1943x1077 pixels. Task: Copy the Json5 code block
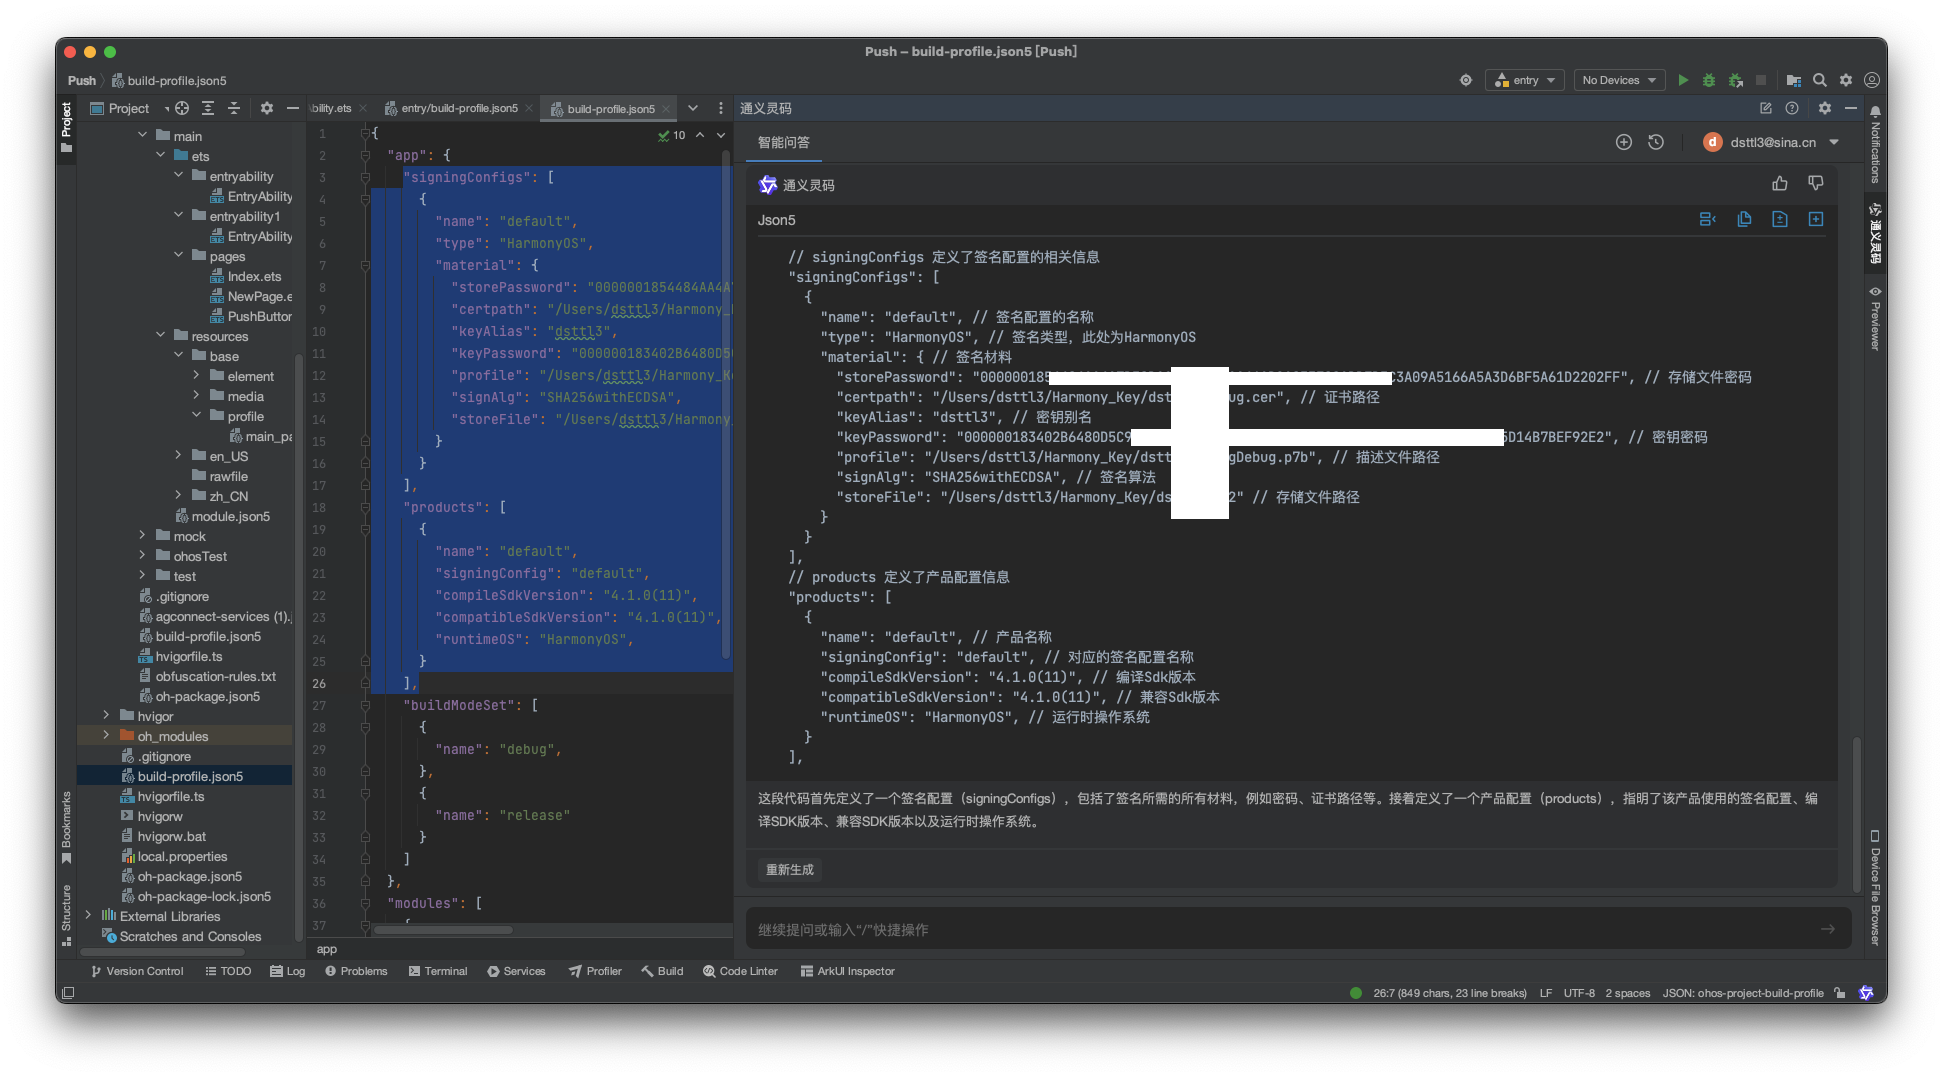tap(1744, 219)
